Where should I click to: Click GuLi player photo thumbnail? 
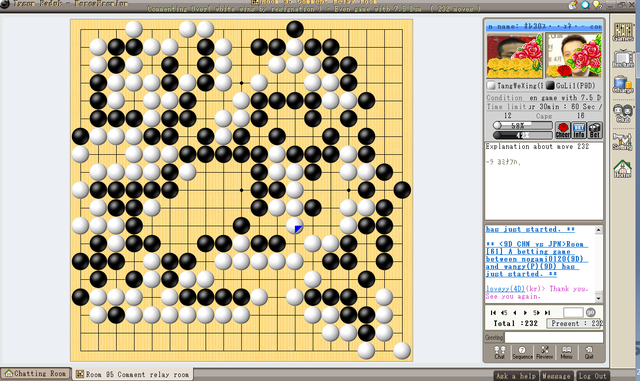tap(573, 56)
